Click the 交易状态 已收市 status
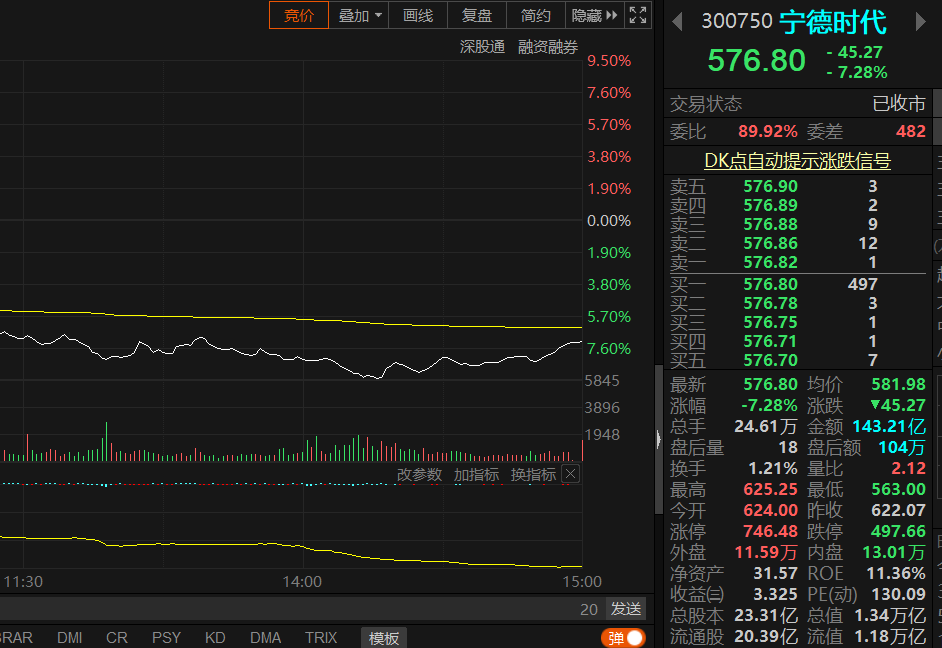The image size is (942, 648). (x=899, y=103)
